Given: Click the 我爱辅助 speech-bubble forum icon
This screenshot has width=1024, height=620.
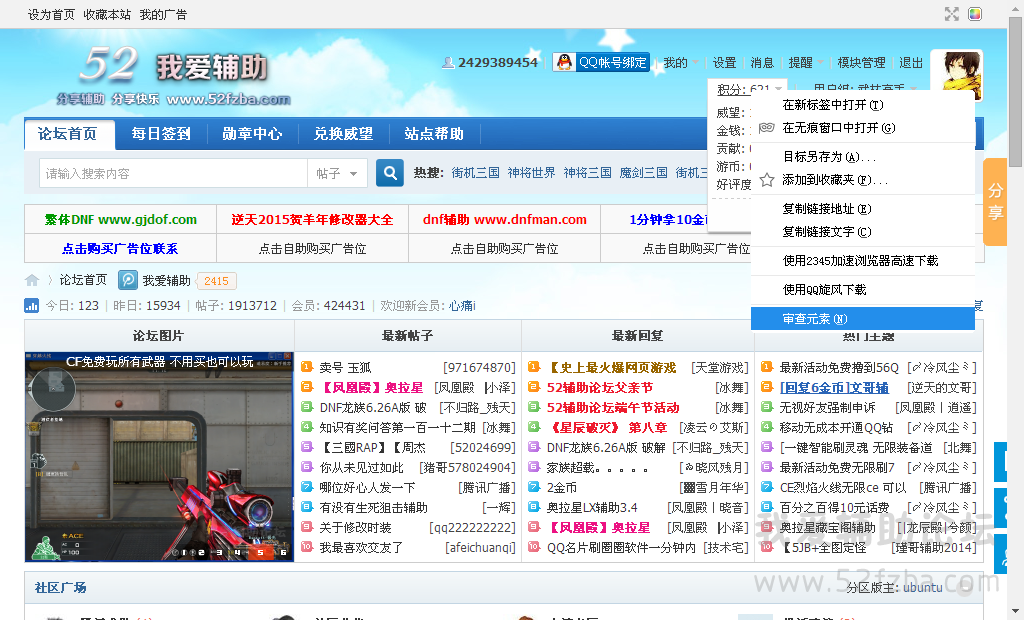Looking at the screenshot, I should coord(128,281).
